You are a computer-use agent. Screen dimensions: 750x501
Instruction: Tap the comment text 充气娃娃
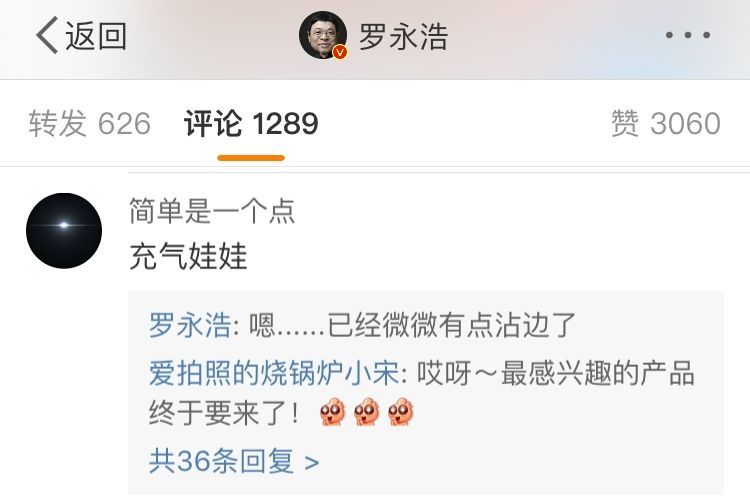pyautogui.click(x=188, y=256)
